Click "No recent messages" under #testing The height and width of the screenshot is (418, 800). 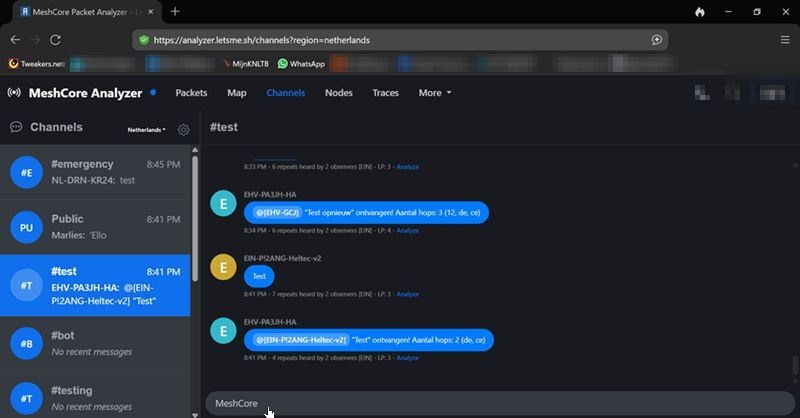coord(92,407)
